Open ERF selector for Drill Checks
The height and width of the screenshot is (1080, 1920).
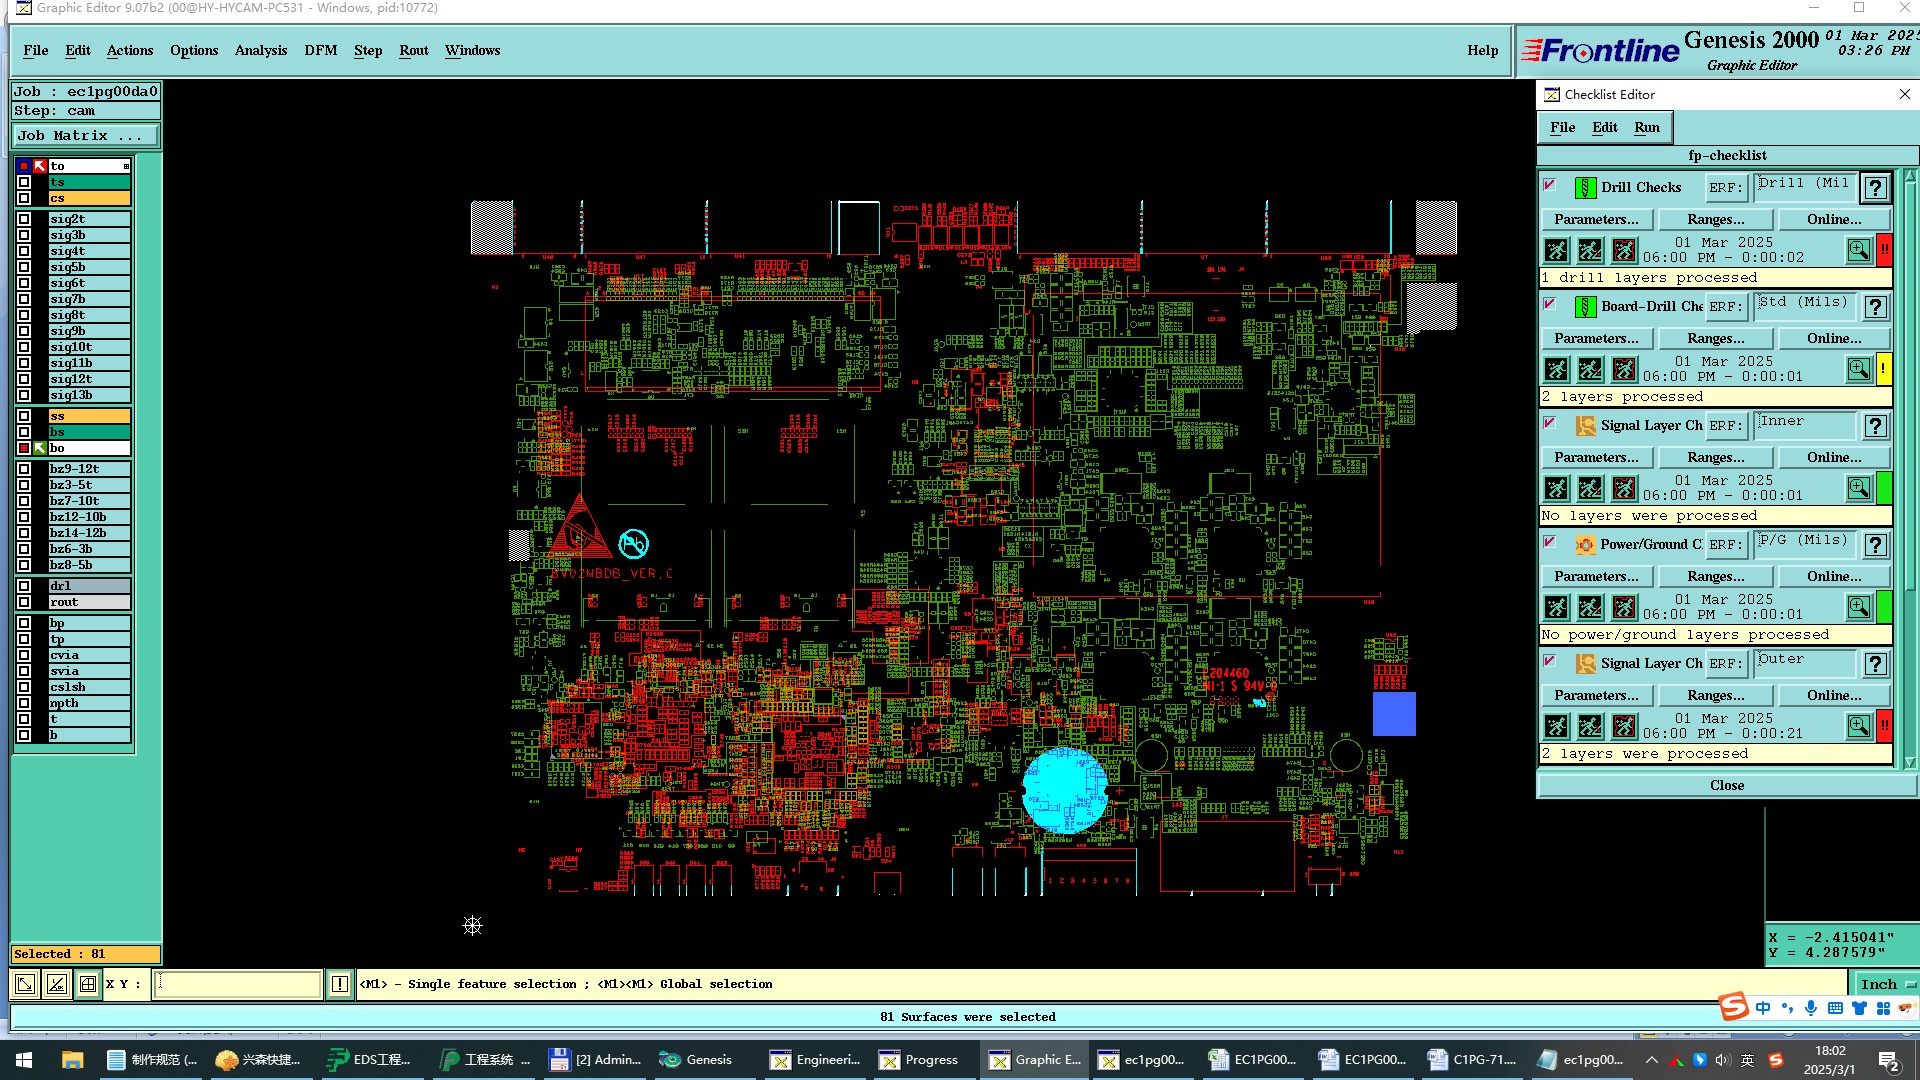click(1724, 188)
